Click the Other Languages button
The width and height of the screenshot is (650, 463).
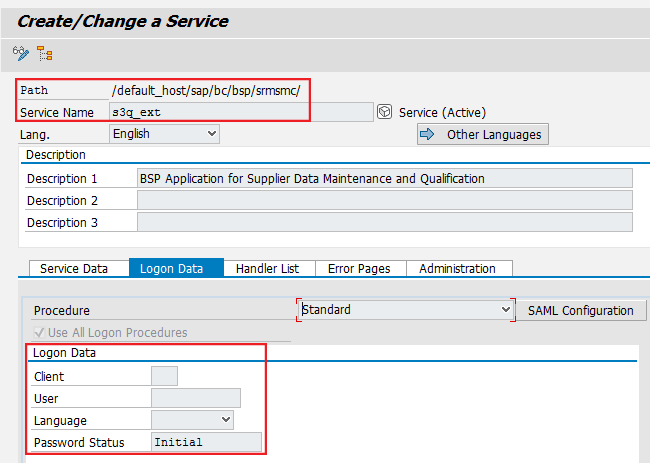482,134
